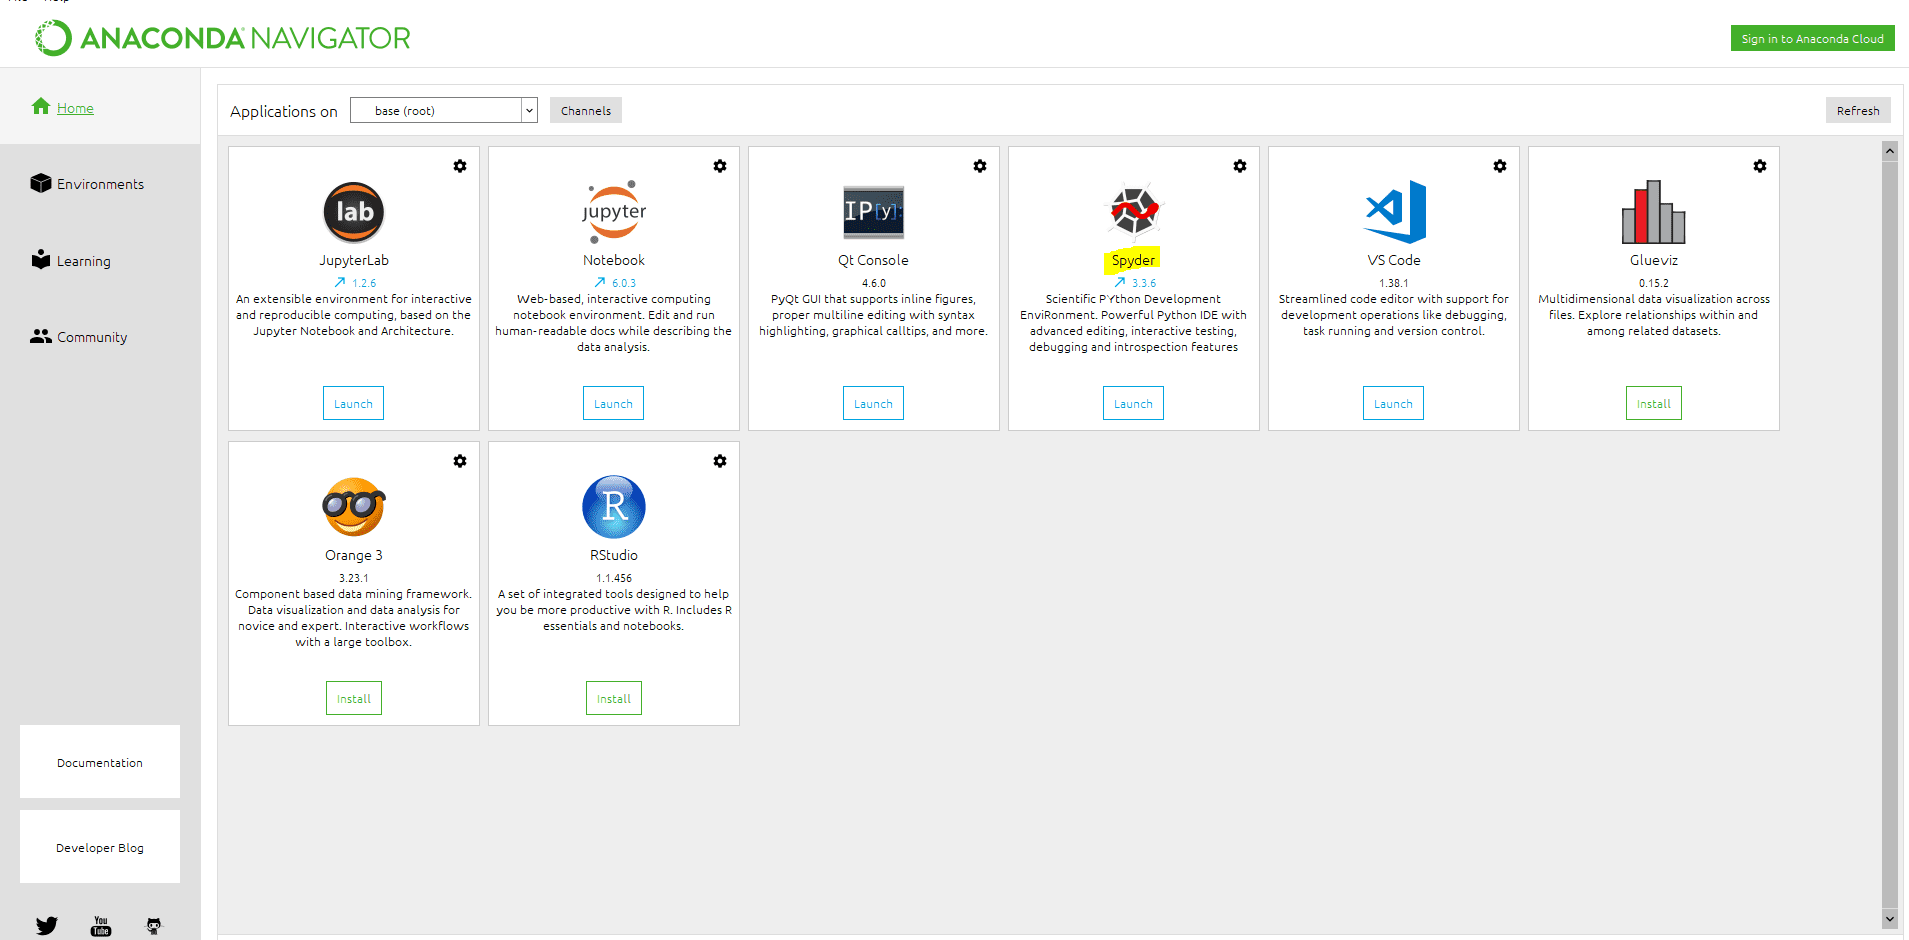The width and height of the screenshot is (1909, 940).
Task: Click the RStudio logo
Action: pos(614,507)
